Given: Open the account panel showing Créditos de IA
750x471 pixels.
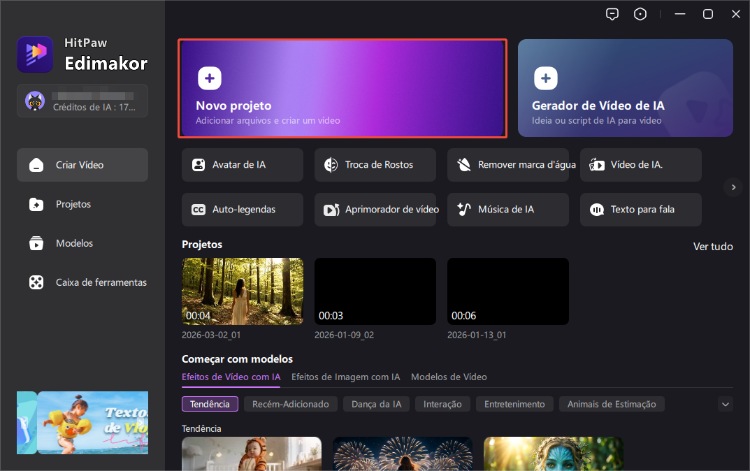Looking at the screenshot, I should (x=82, y=101).
